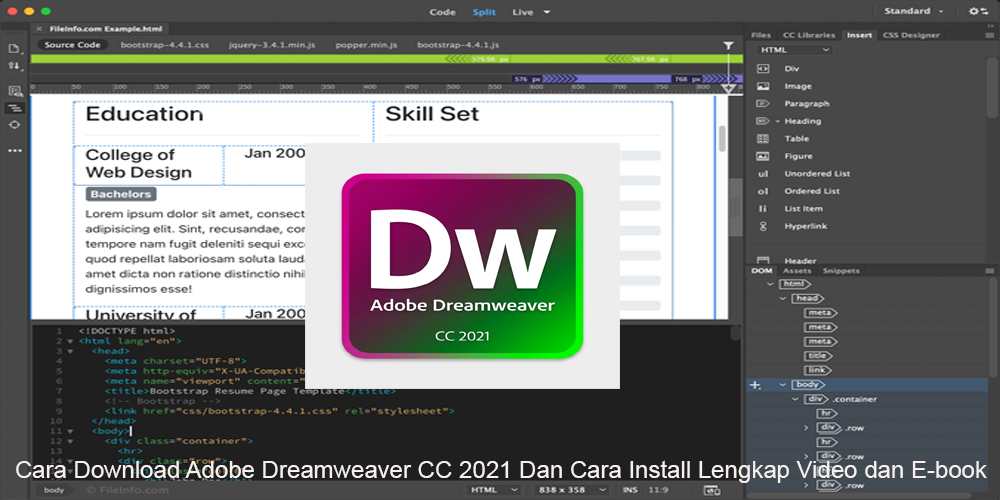Click the Image insert icon
This screenshot has height=500, width=1000.
[763, 86]
